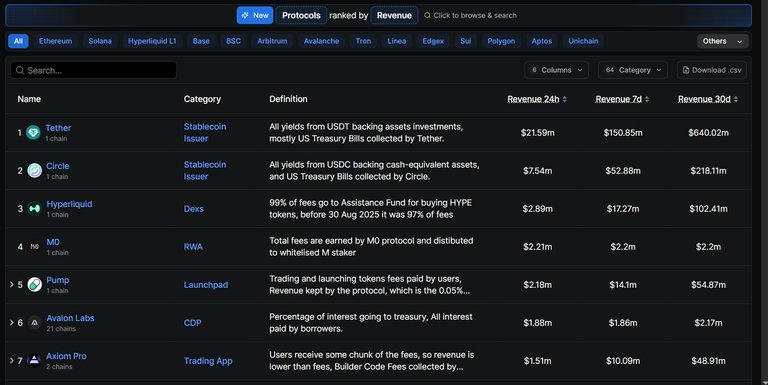Open the Others chains dropdown

click(x=722, y=41)
